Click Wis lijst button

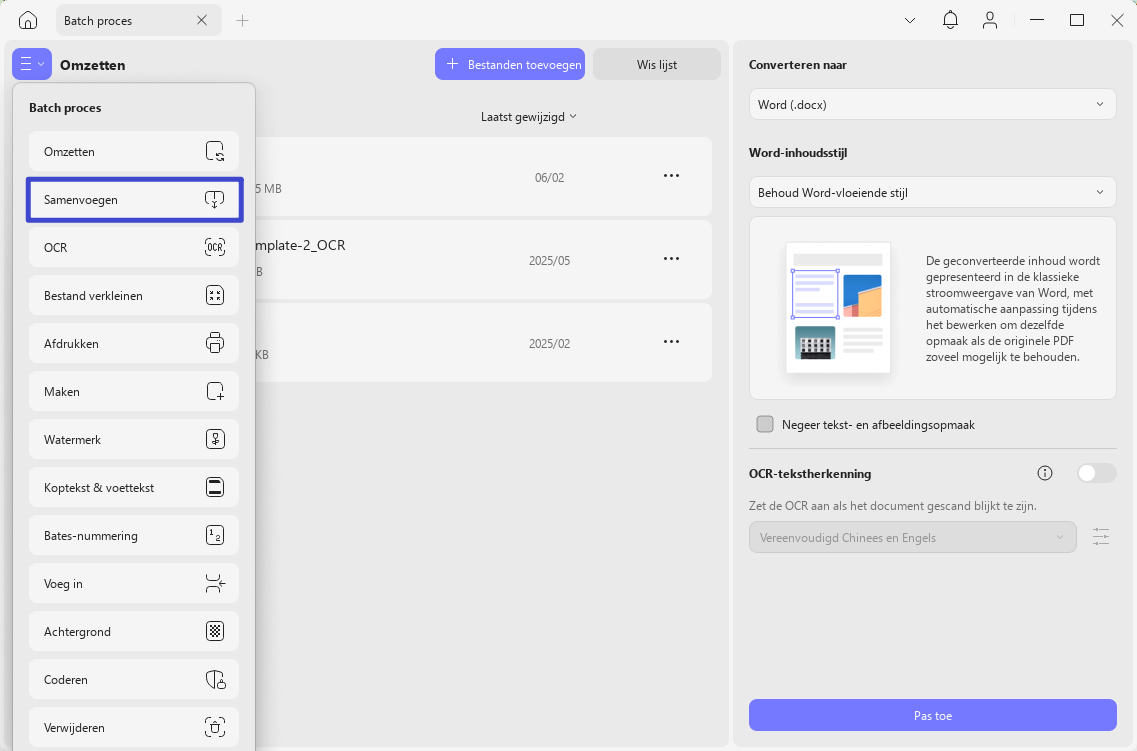coord(657,65)
